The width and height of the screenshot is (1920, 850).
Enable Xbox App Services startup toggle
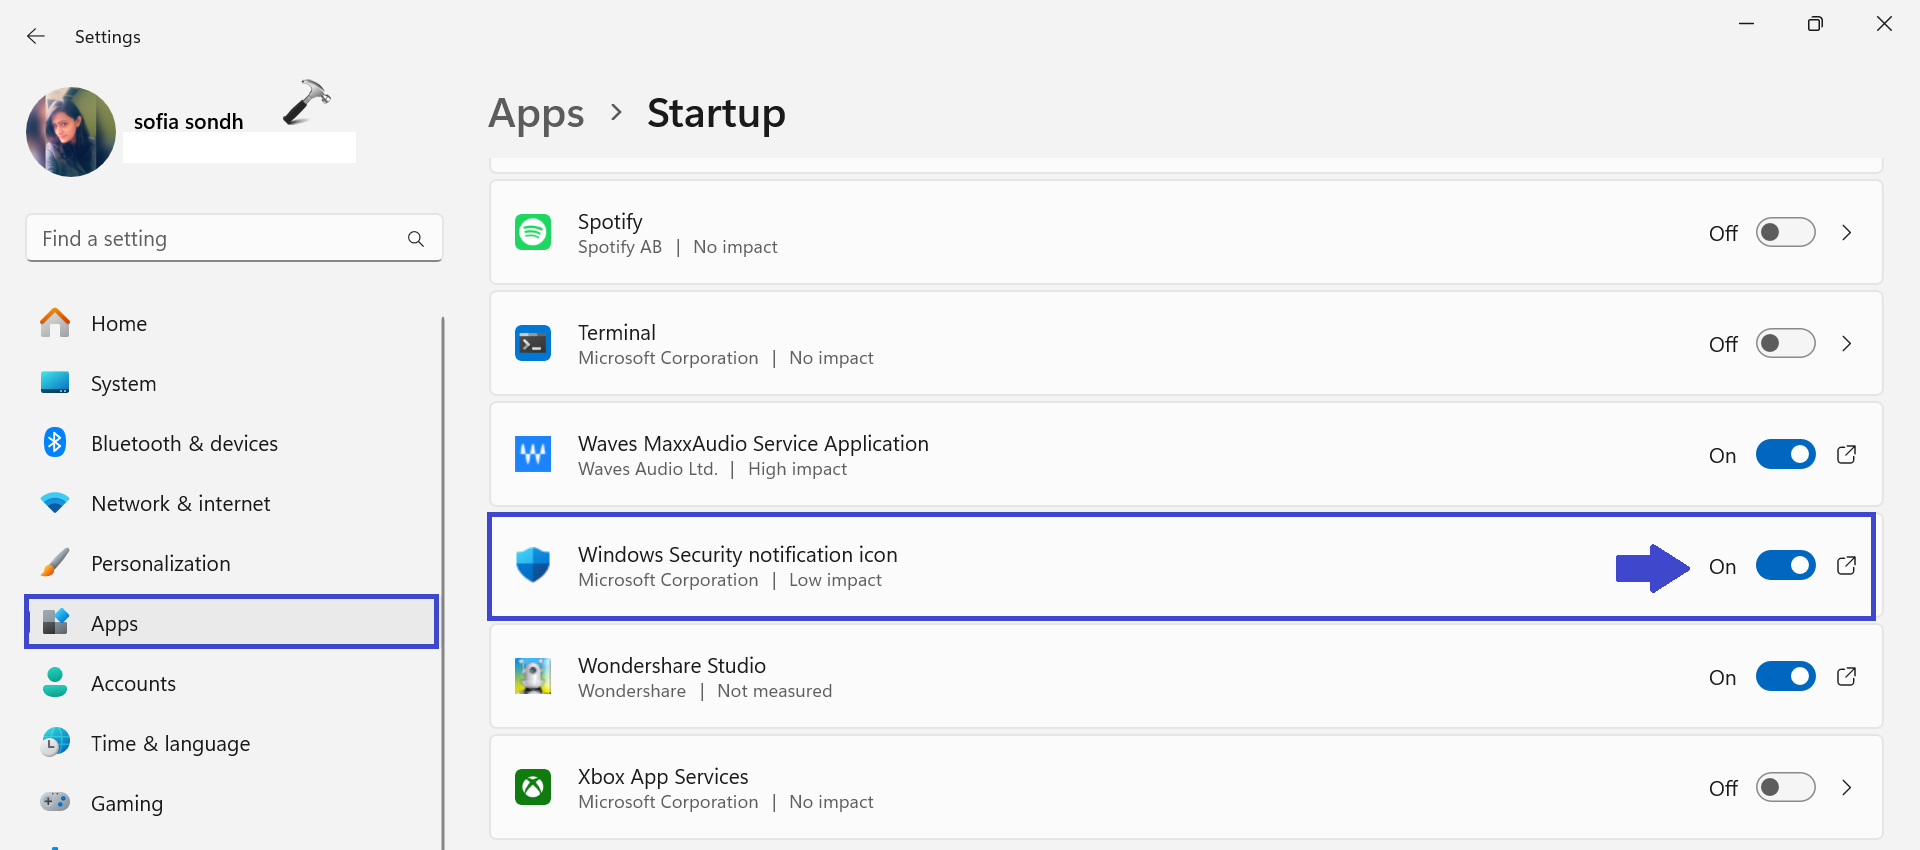pos(1785,787)
